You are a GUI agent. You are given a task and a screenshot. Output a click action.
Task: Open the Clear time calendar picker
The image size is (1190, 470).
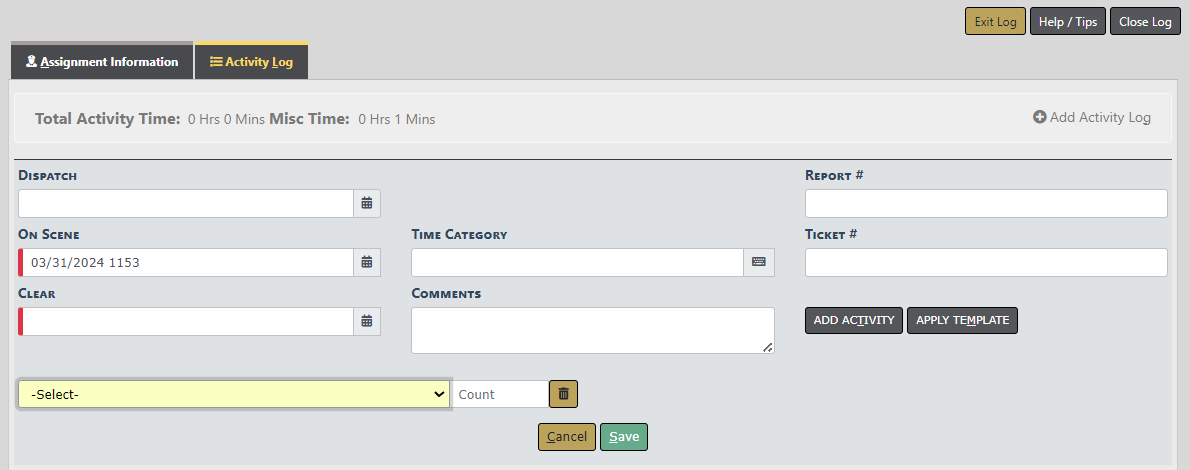(367, 321)
